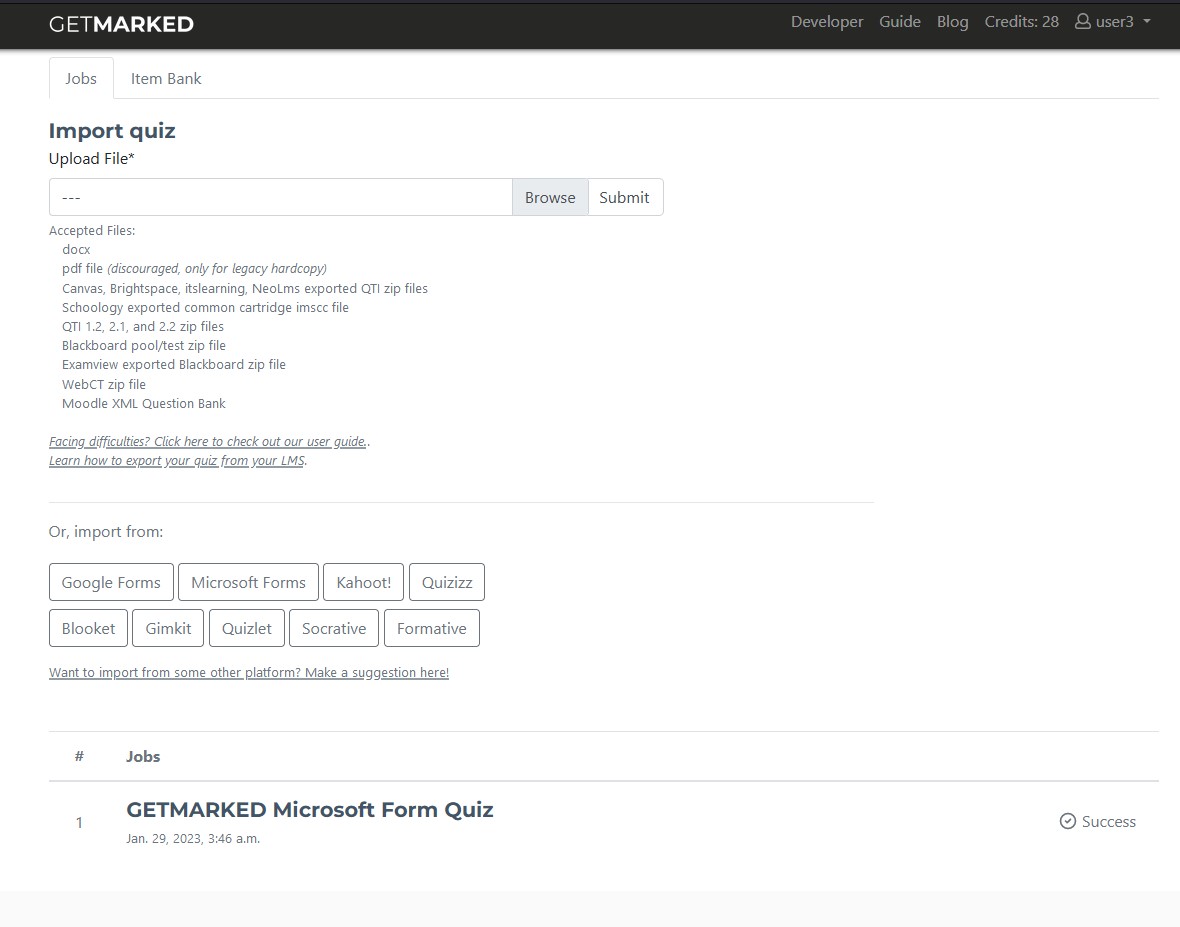Click the Canvas, Brightspace QTI zip entry
Image resolution: width=1180 pixels, height=927 pixels.
pos(245,288)
